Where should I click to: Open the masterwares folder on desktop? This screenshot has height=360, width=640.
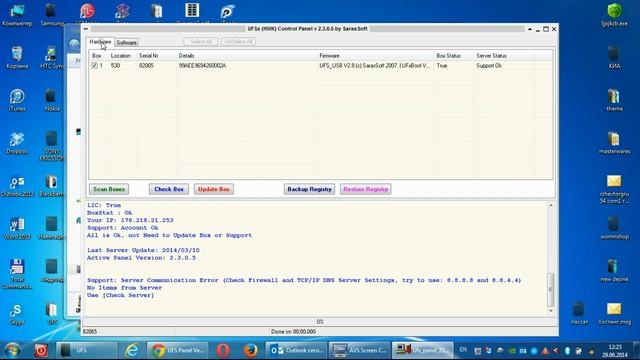[614, 143]
